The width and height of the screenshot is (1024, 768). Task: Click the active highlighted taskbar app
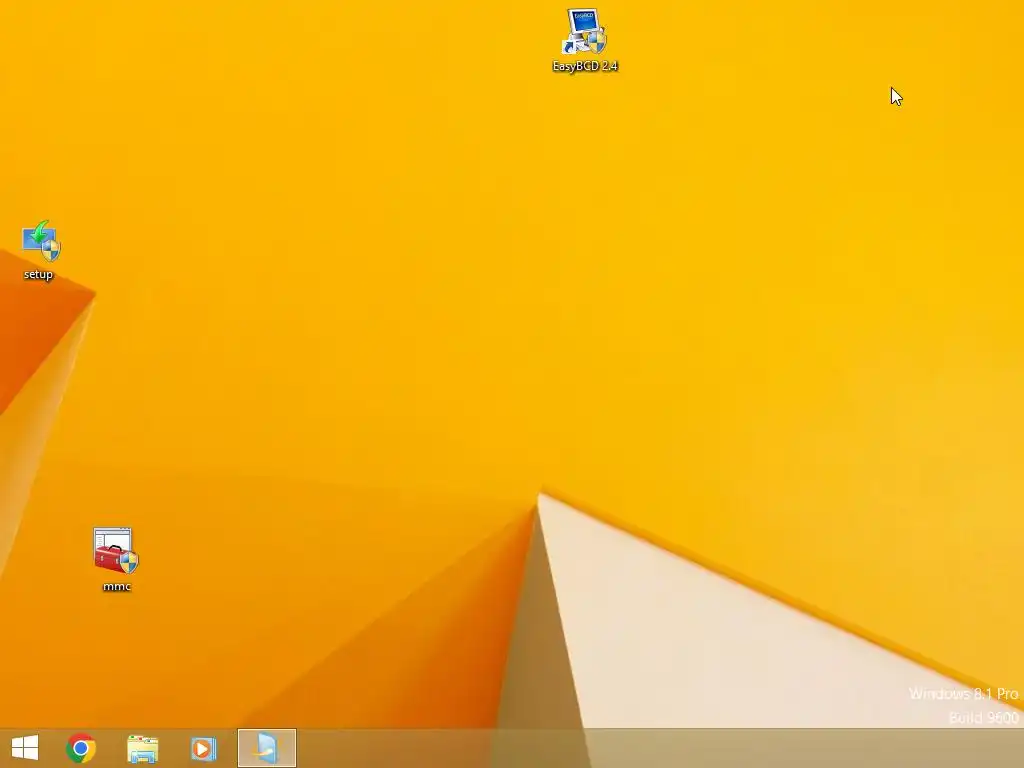266,748
